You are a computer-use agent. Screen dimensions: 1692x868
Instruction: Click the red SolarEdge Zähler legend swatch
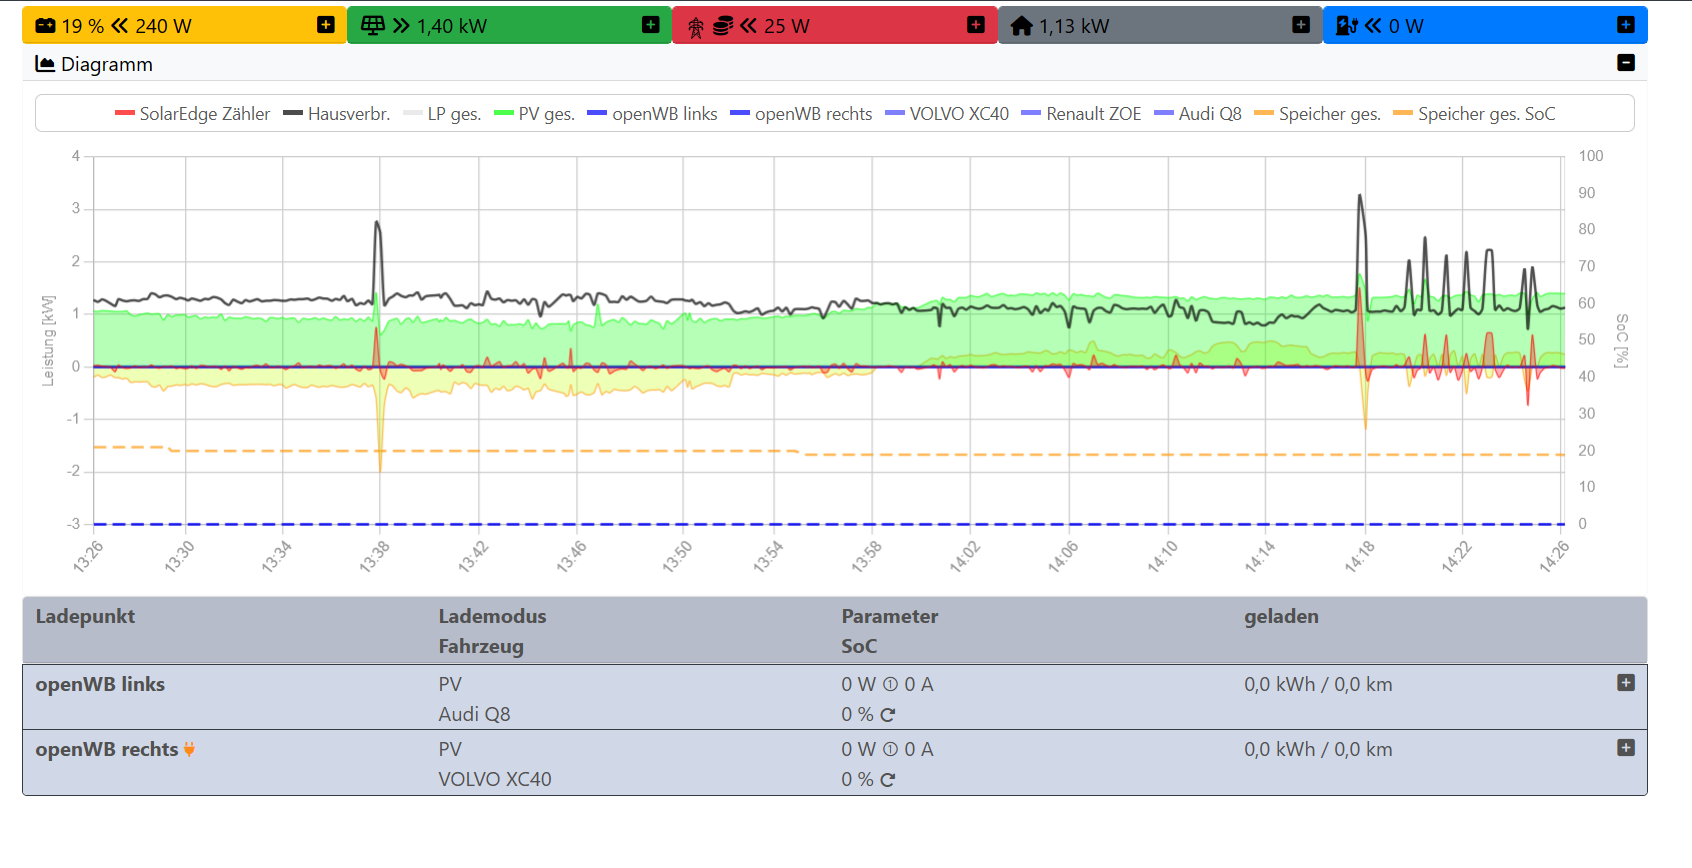tap(125, 114)
